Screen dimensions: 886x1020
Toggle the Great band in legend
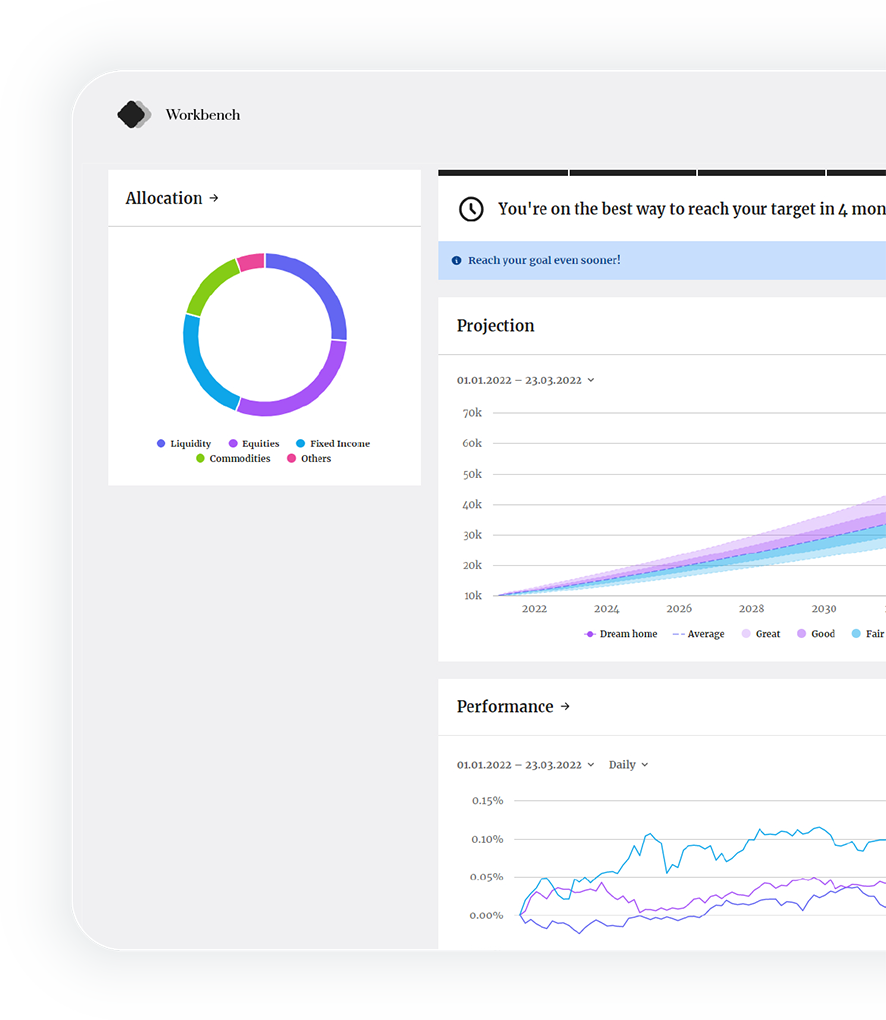coord(760,634)
